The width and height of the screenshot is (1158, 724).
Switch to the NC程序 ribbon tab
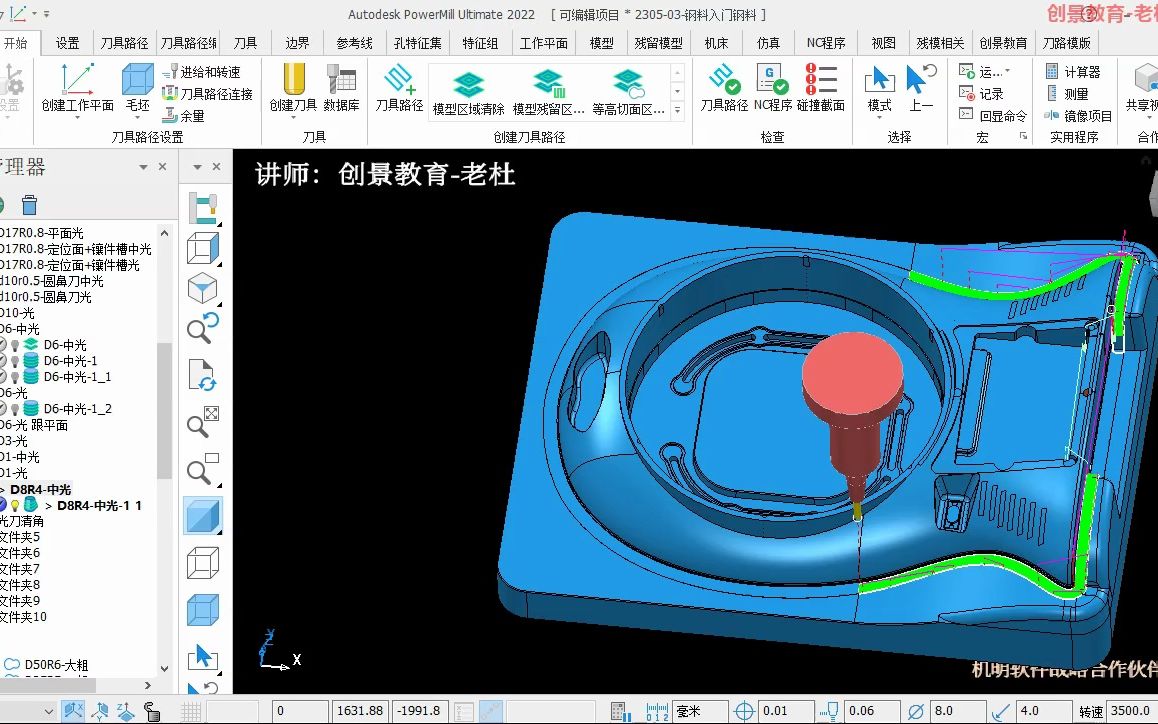tap(826, 43)
